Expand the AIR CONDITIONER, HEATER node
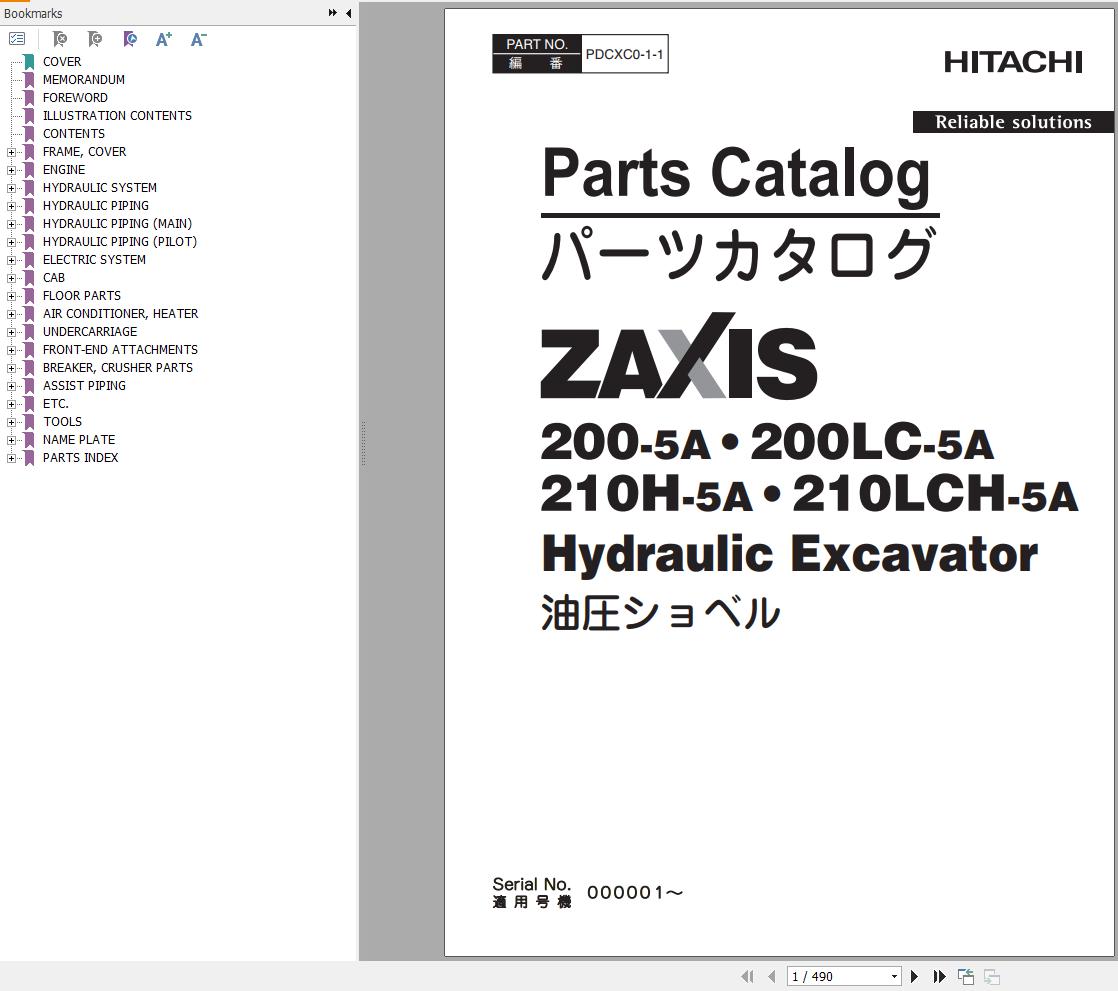The height and width of the screenshot is (991, 1118). (x=11, y=314)
